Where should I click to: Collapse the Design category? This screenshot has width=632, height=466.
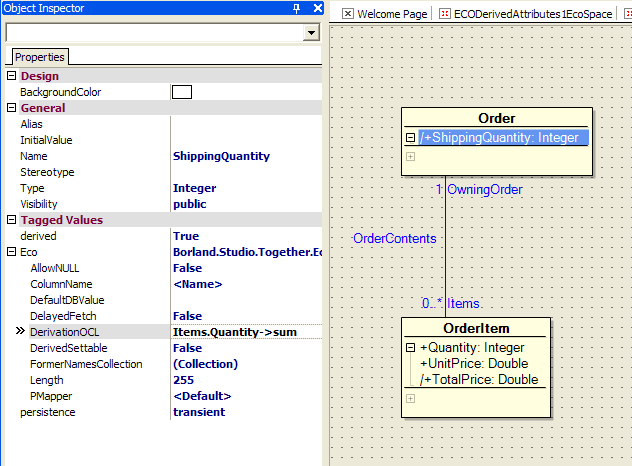12,76
